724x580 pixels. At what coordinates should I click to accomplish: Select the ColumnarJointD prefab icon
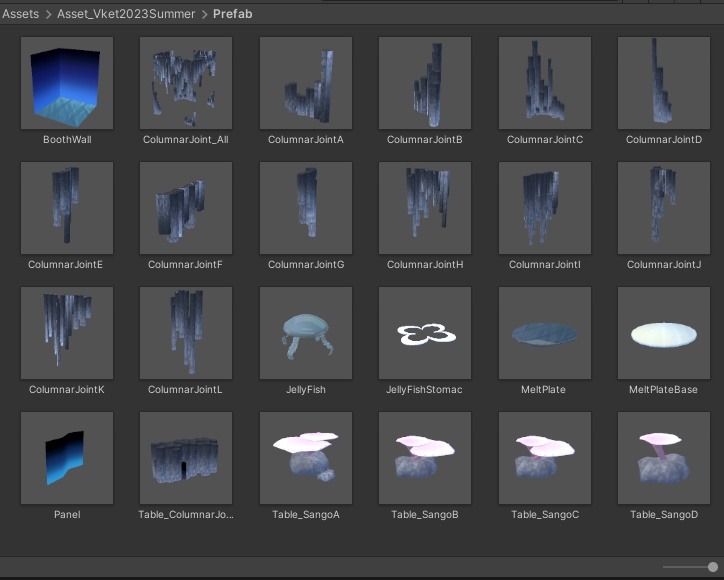[x=664, y=83]
